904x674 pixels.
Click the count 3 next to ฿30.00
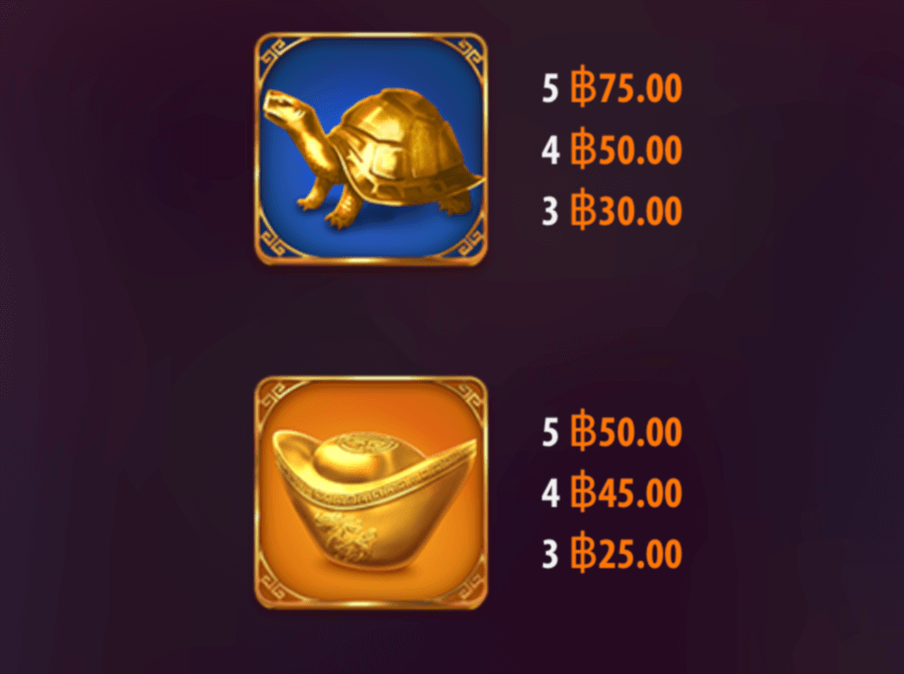click(x=551, y=211)
